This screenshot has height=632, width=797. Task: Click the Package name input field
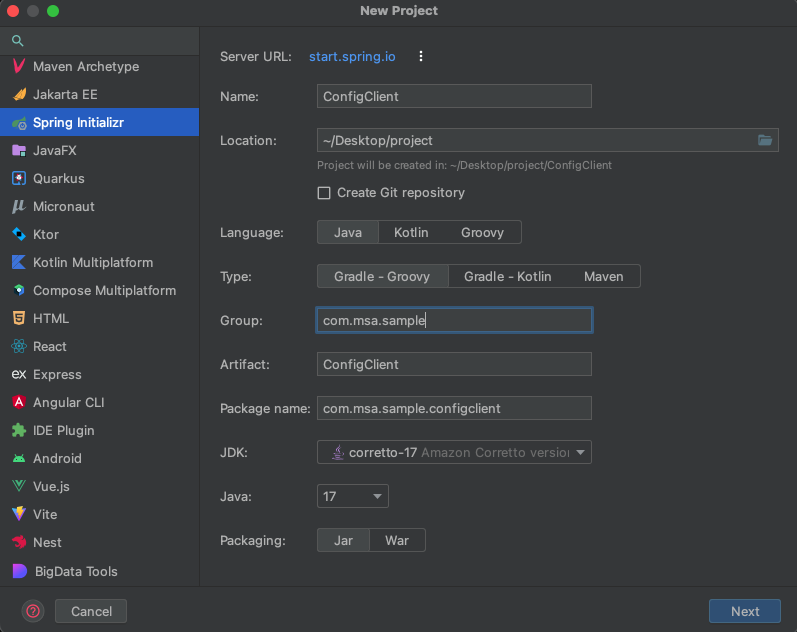click(454, 408)
